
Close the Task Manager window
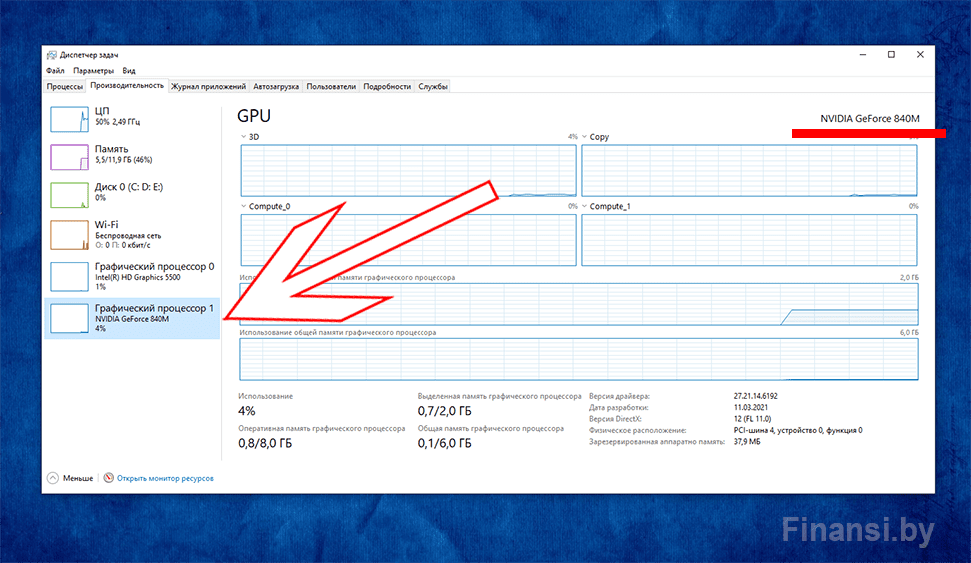(920, 55)
